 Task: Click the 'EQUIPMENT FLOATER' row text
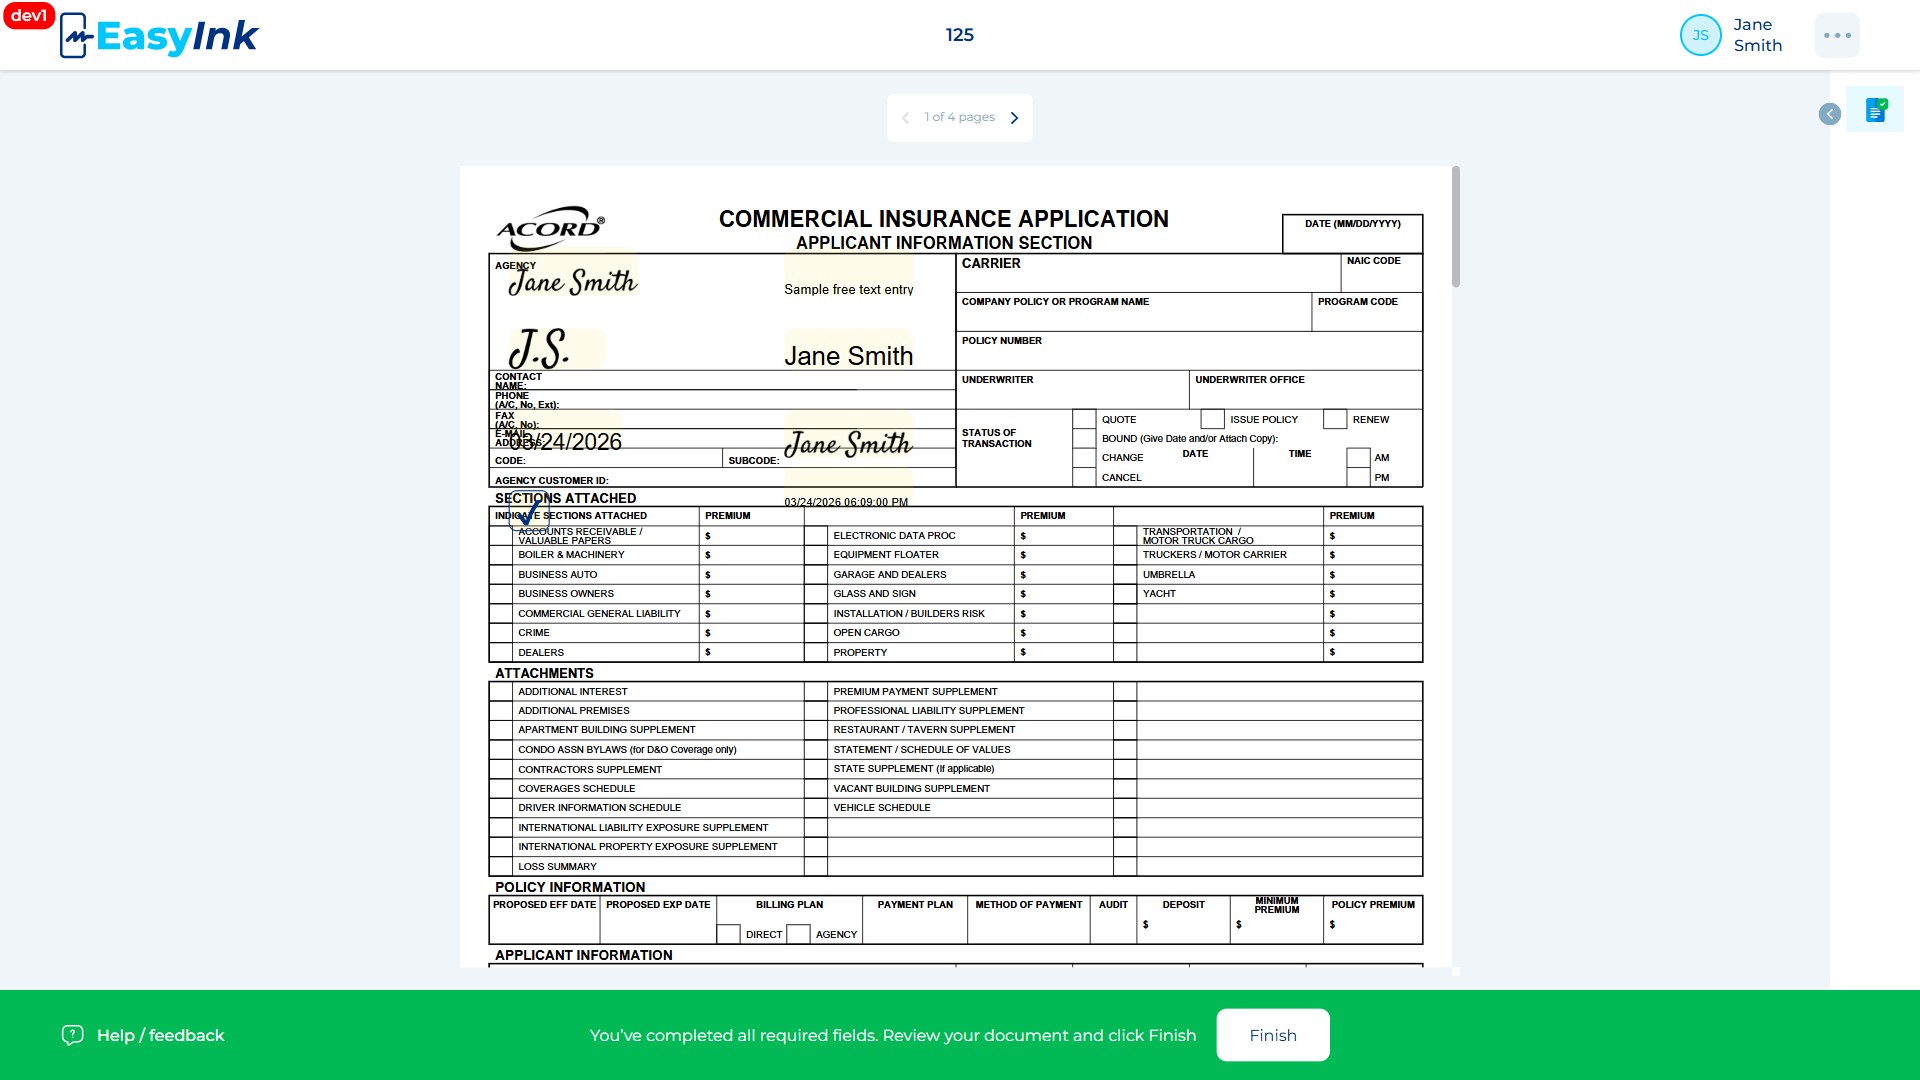(886, 555)
